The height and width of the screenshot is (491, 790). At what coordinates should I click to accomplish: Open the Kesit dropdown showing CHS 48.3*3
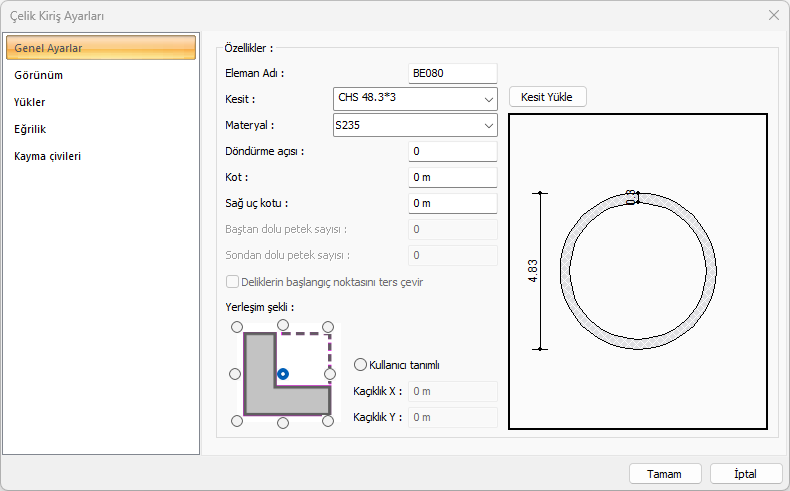coord(414,99)
